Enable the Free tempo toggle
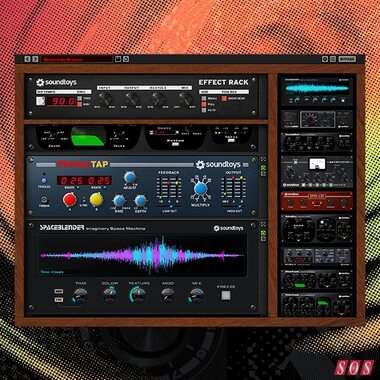 (x=80, y=98)
